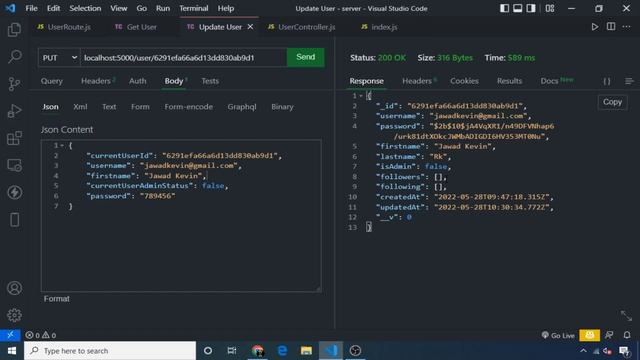Viewport: 640px width, 360px height.
Task: Open the Auth tab
Action: point(138,81)
